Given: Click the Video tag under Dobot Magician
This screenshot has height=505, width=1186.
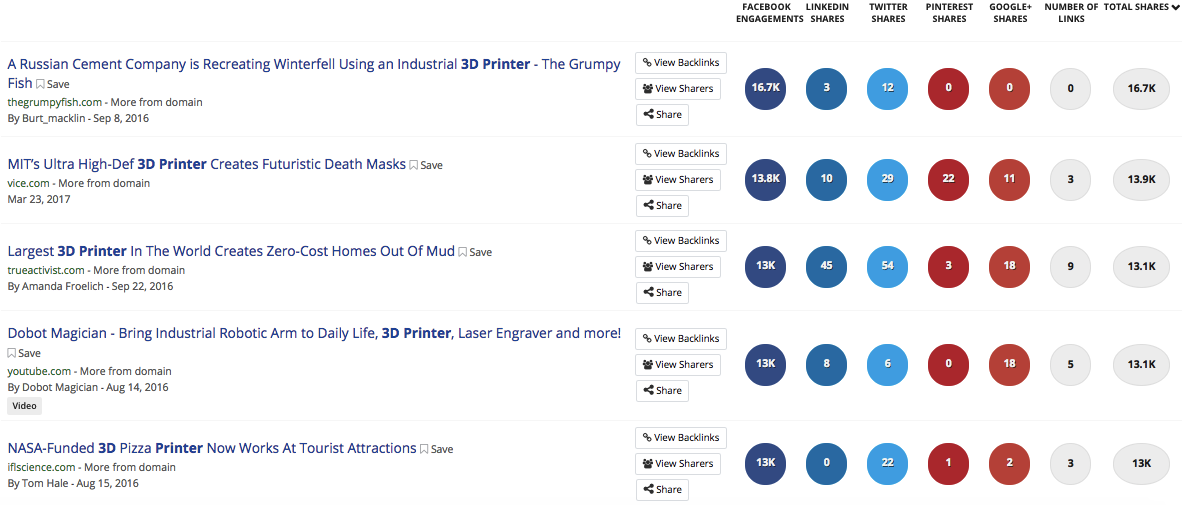Looking at the screenshot, I should [x=24, y=406].
